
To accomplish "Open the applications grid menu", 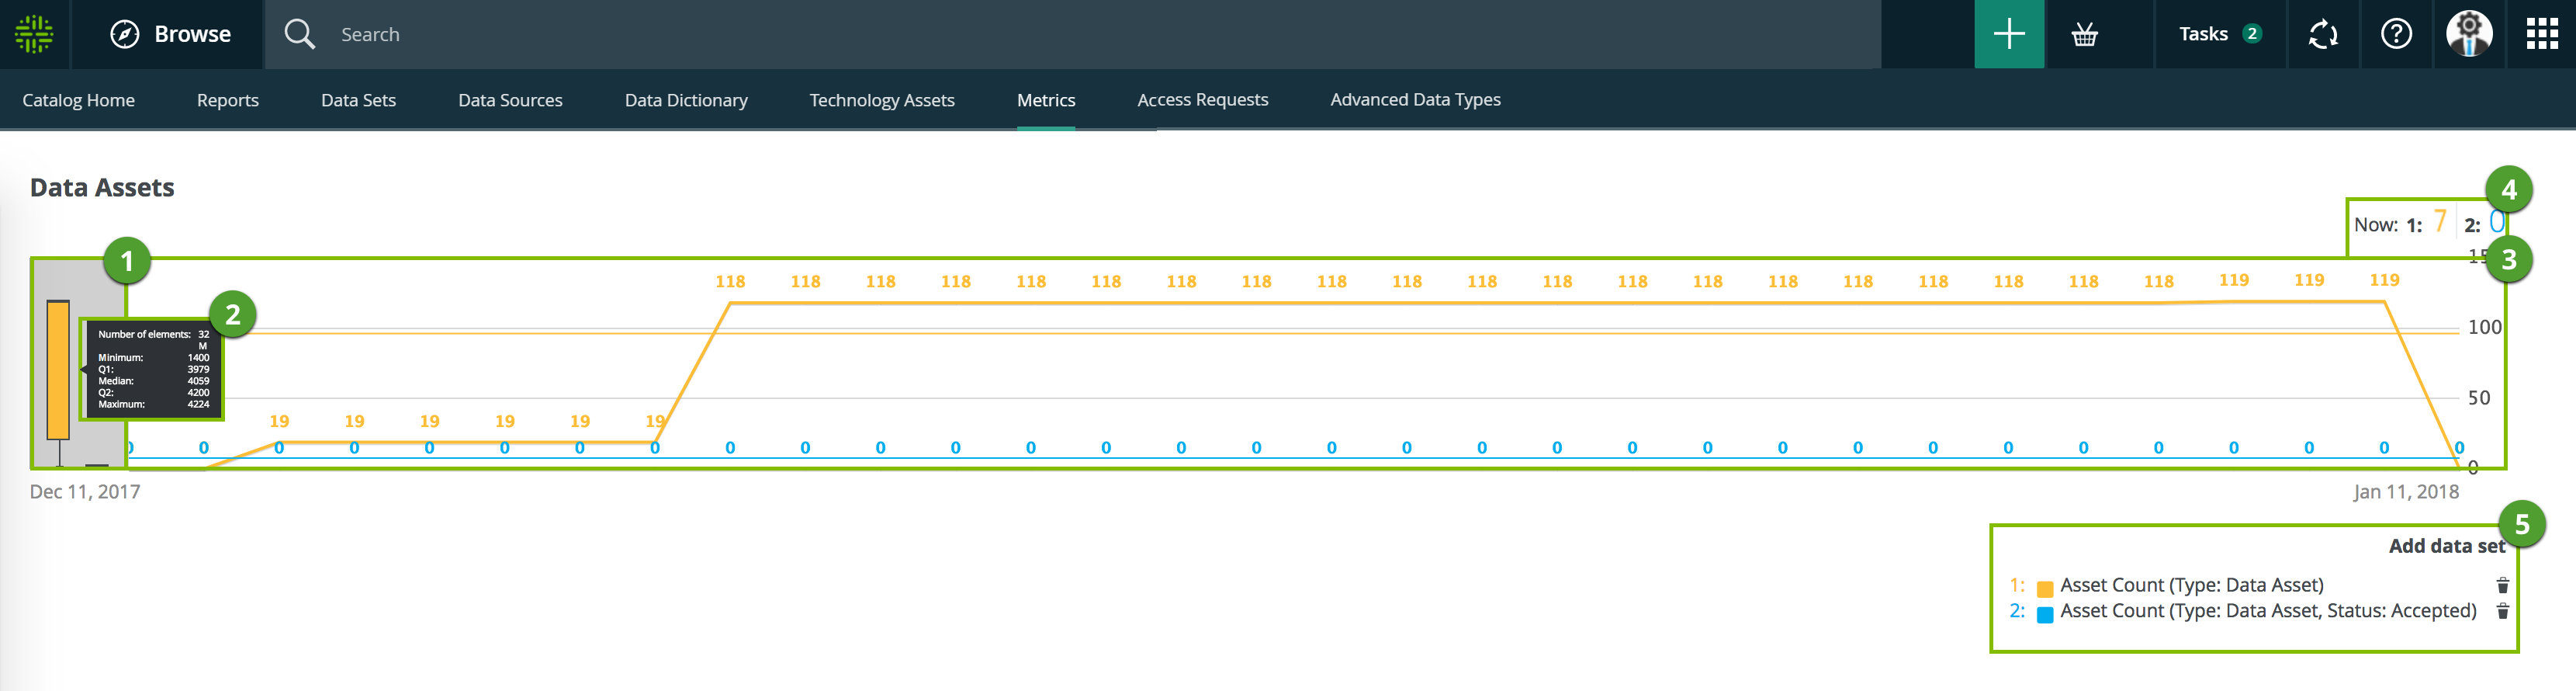I will pos(2541,34).
